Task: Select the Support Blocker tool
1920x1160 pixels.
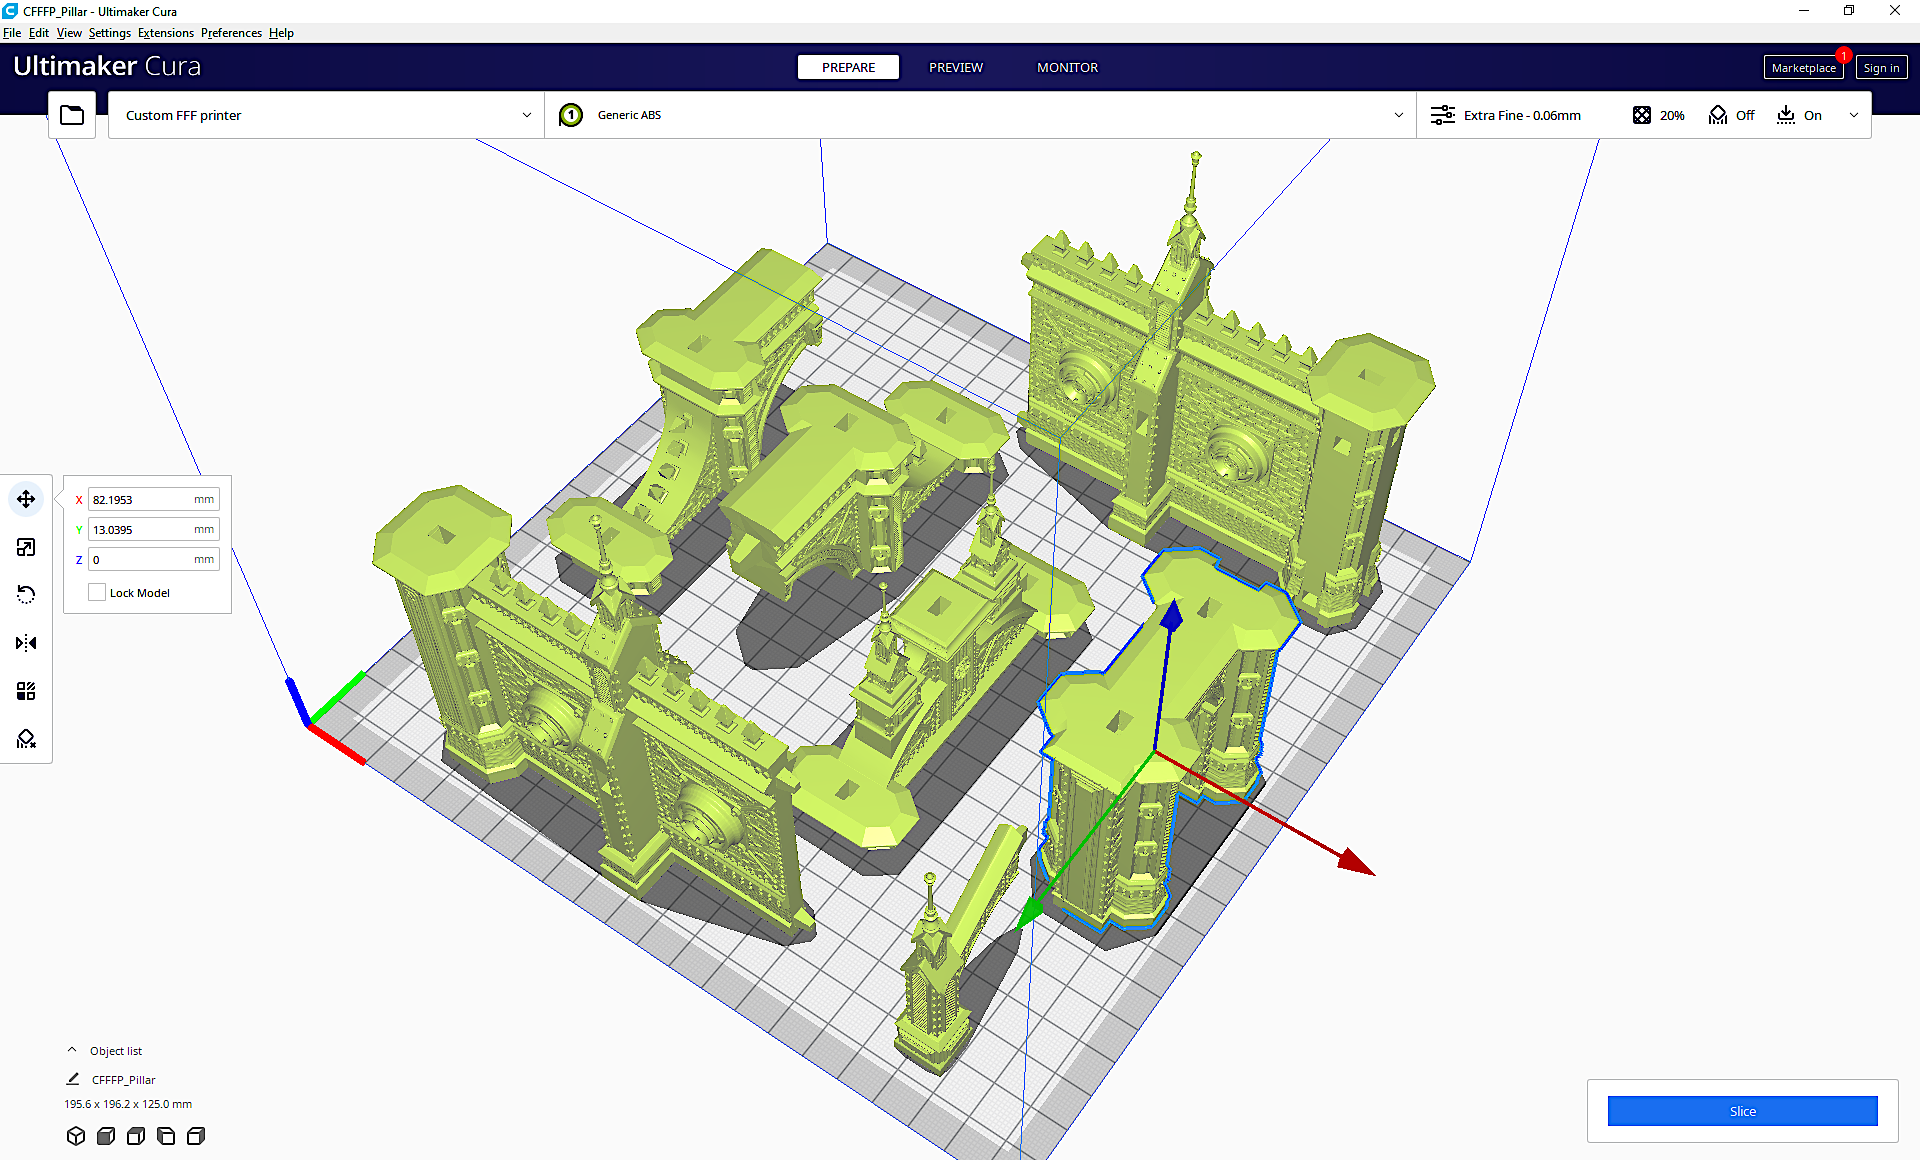Action: coord(26,739)
